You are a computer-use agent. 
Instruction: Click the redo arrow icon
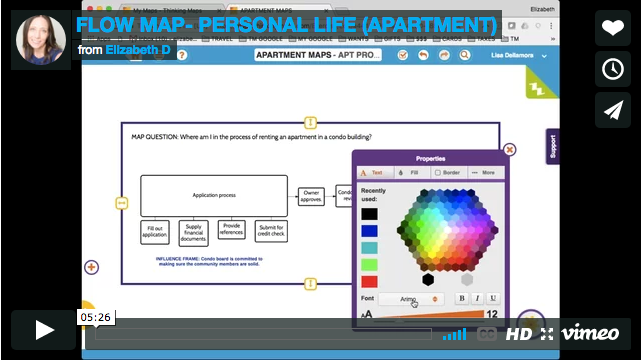point(444,55)
